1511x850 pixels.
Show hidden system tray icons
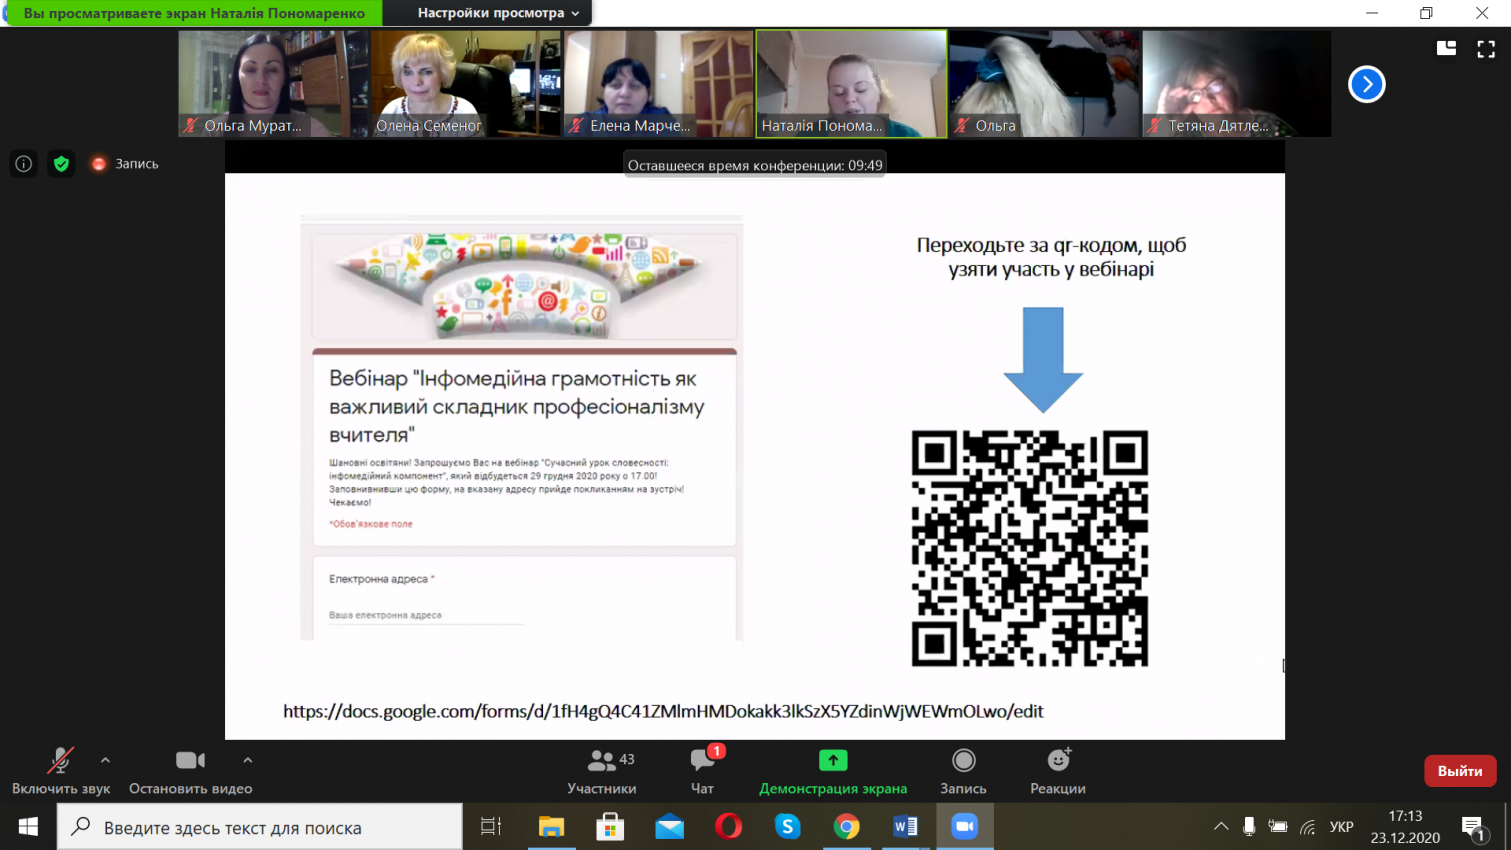(x=1221, y=827)
